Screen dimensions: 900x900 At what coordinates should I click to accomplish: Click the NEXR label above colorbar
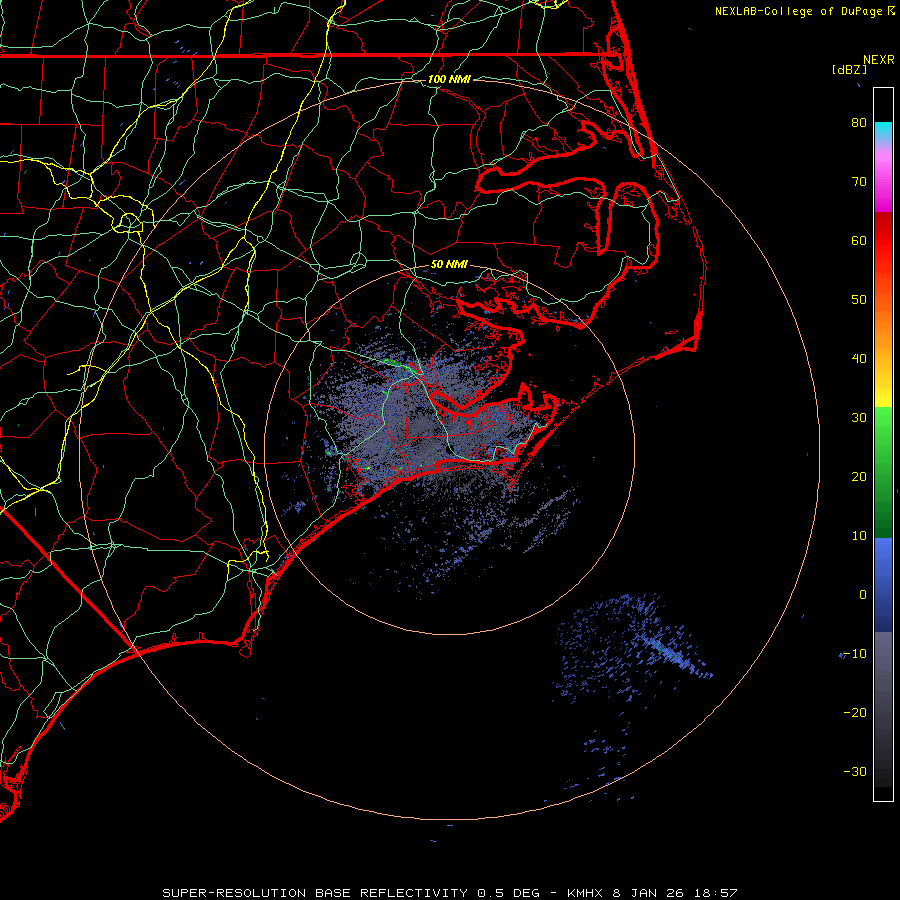879,60
